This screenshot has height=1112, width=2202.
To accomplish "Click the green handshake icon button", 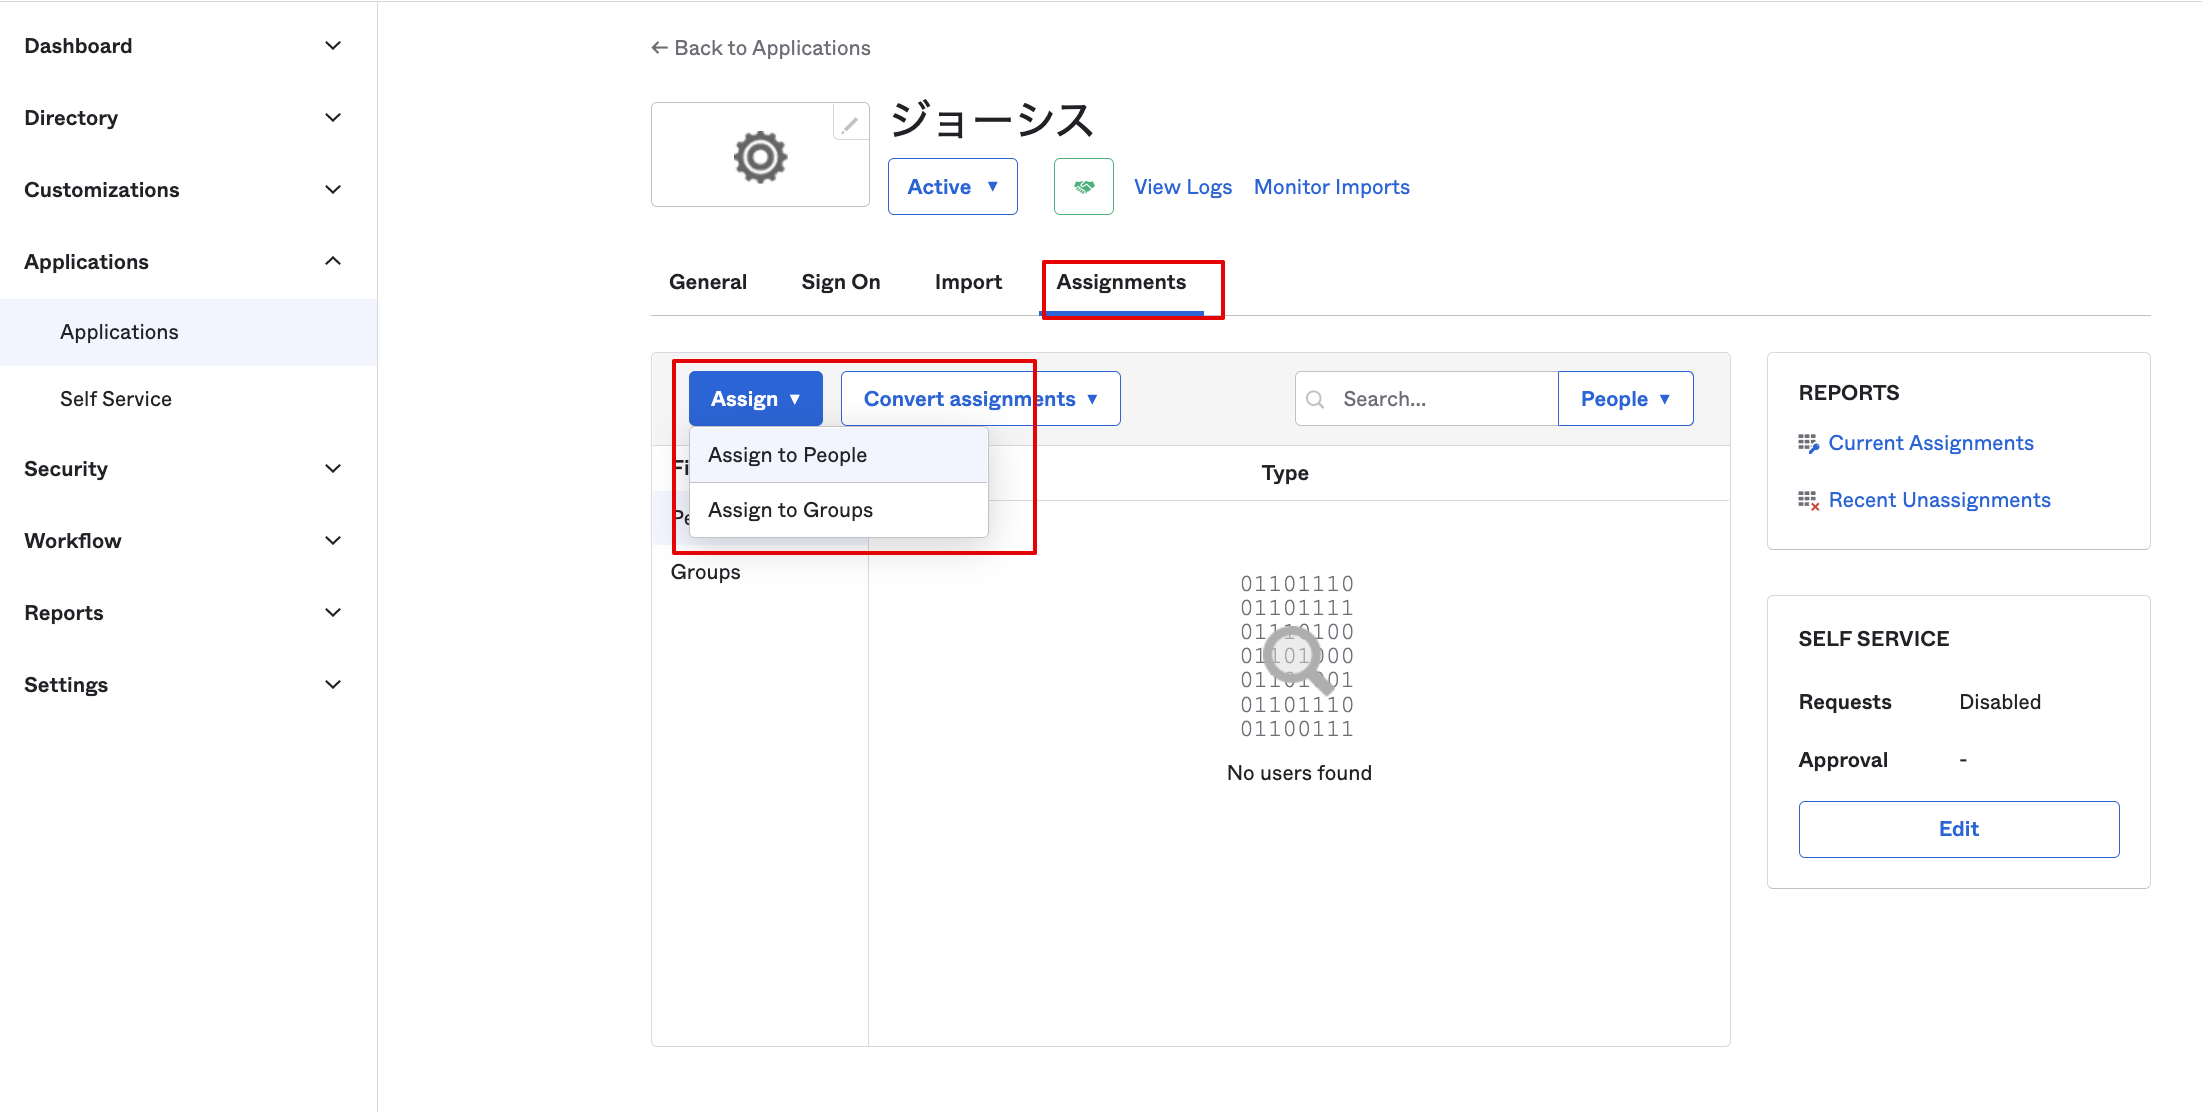I will (x=1083, y=187).
